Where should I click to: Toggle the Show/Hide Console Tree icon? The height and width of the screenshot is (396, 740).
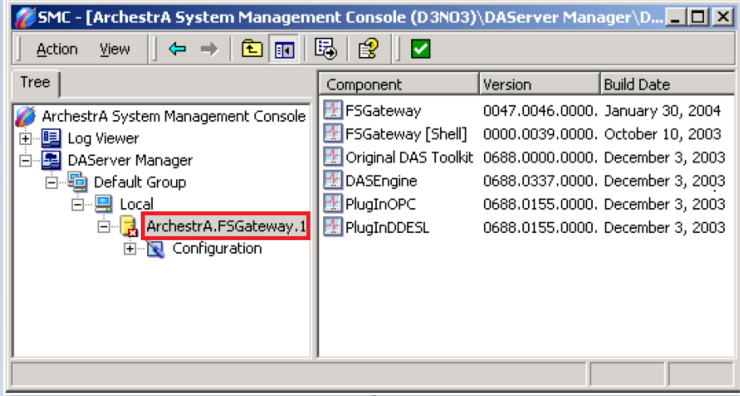(x=285, y=50)
